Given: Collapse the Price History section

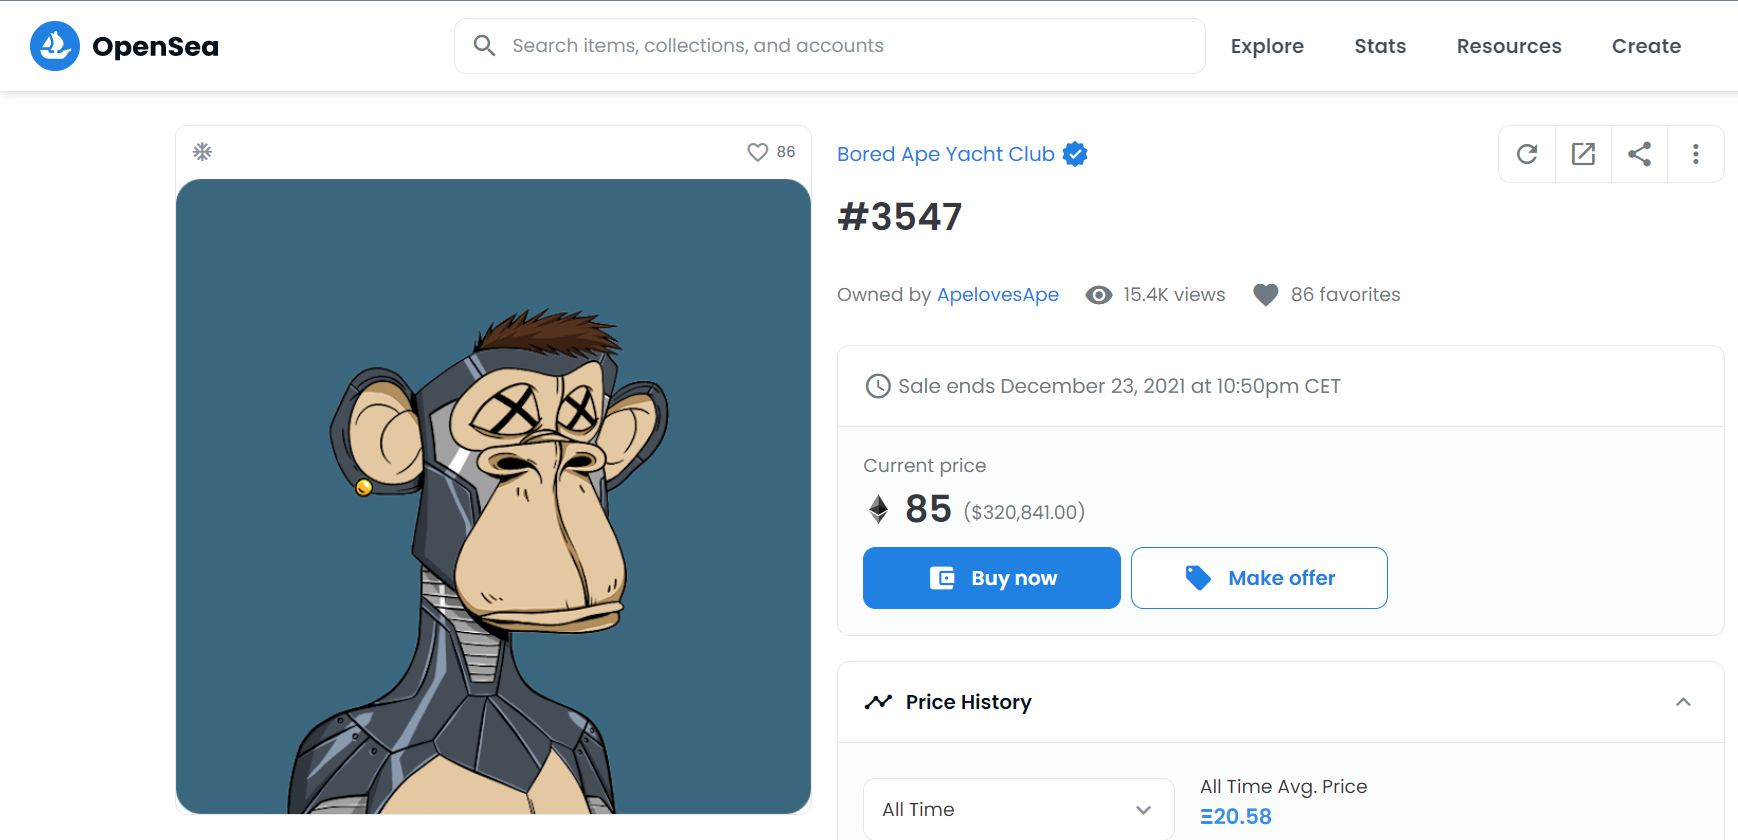Looking at the screenshot, I should click(1683, 702).
